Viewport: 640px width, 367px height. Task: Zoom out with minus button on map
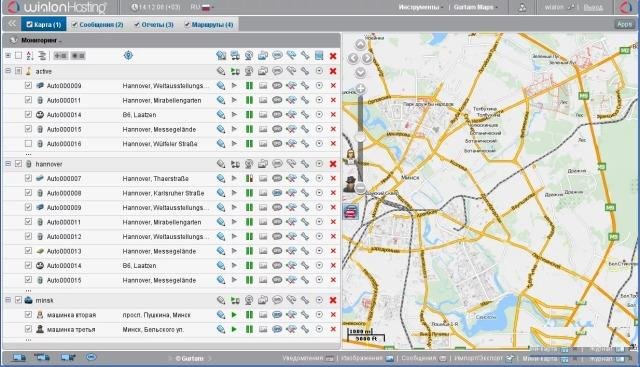(360, 188)
